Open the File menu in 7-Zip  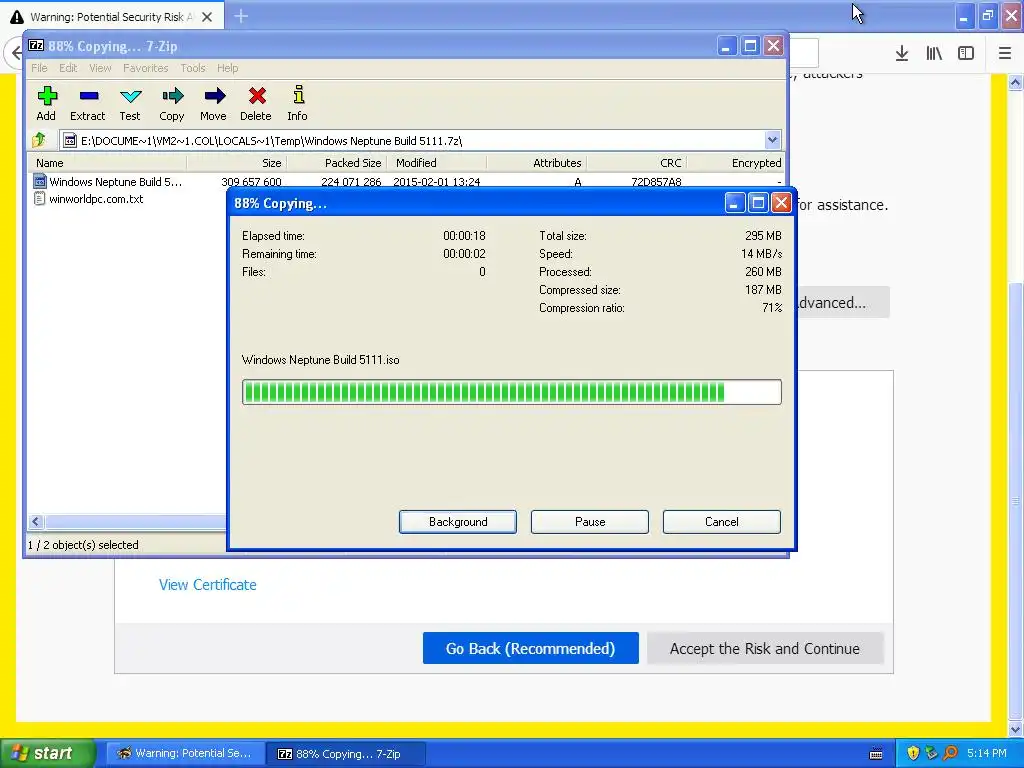pos(39,68)
